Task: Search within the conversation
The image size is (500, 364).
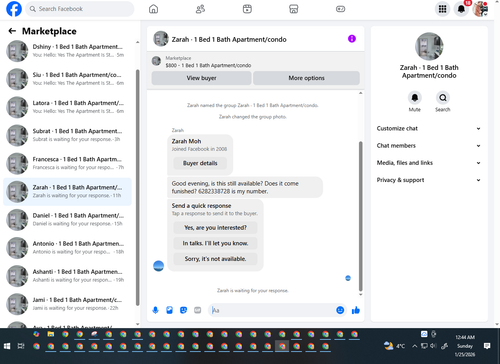Action: (443, 98)
